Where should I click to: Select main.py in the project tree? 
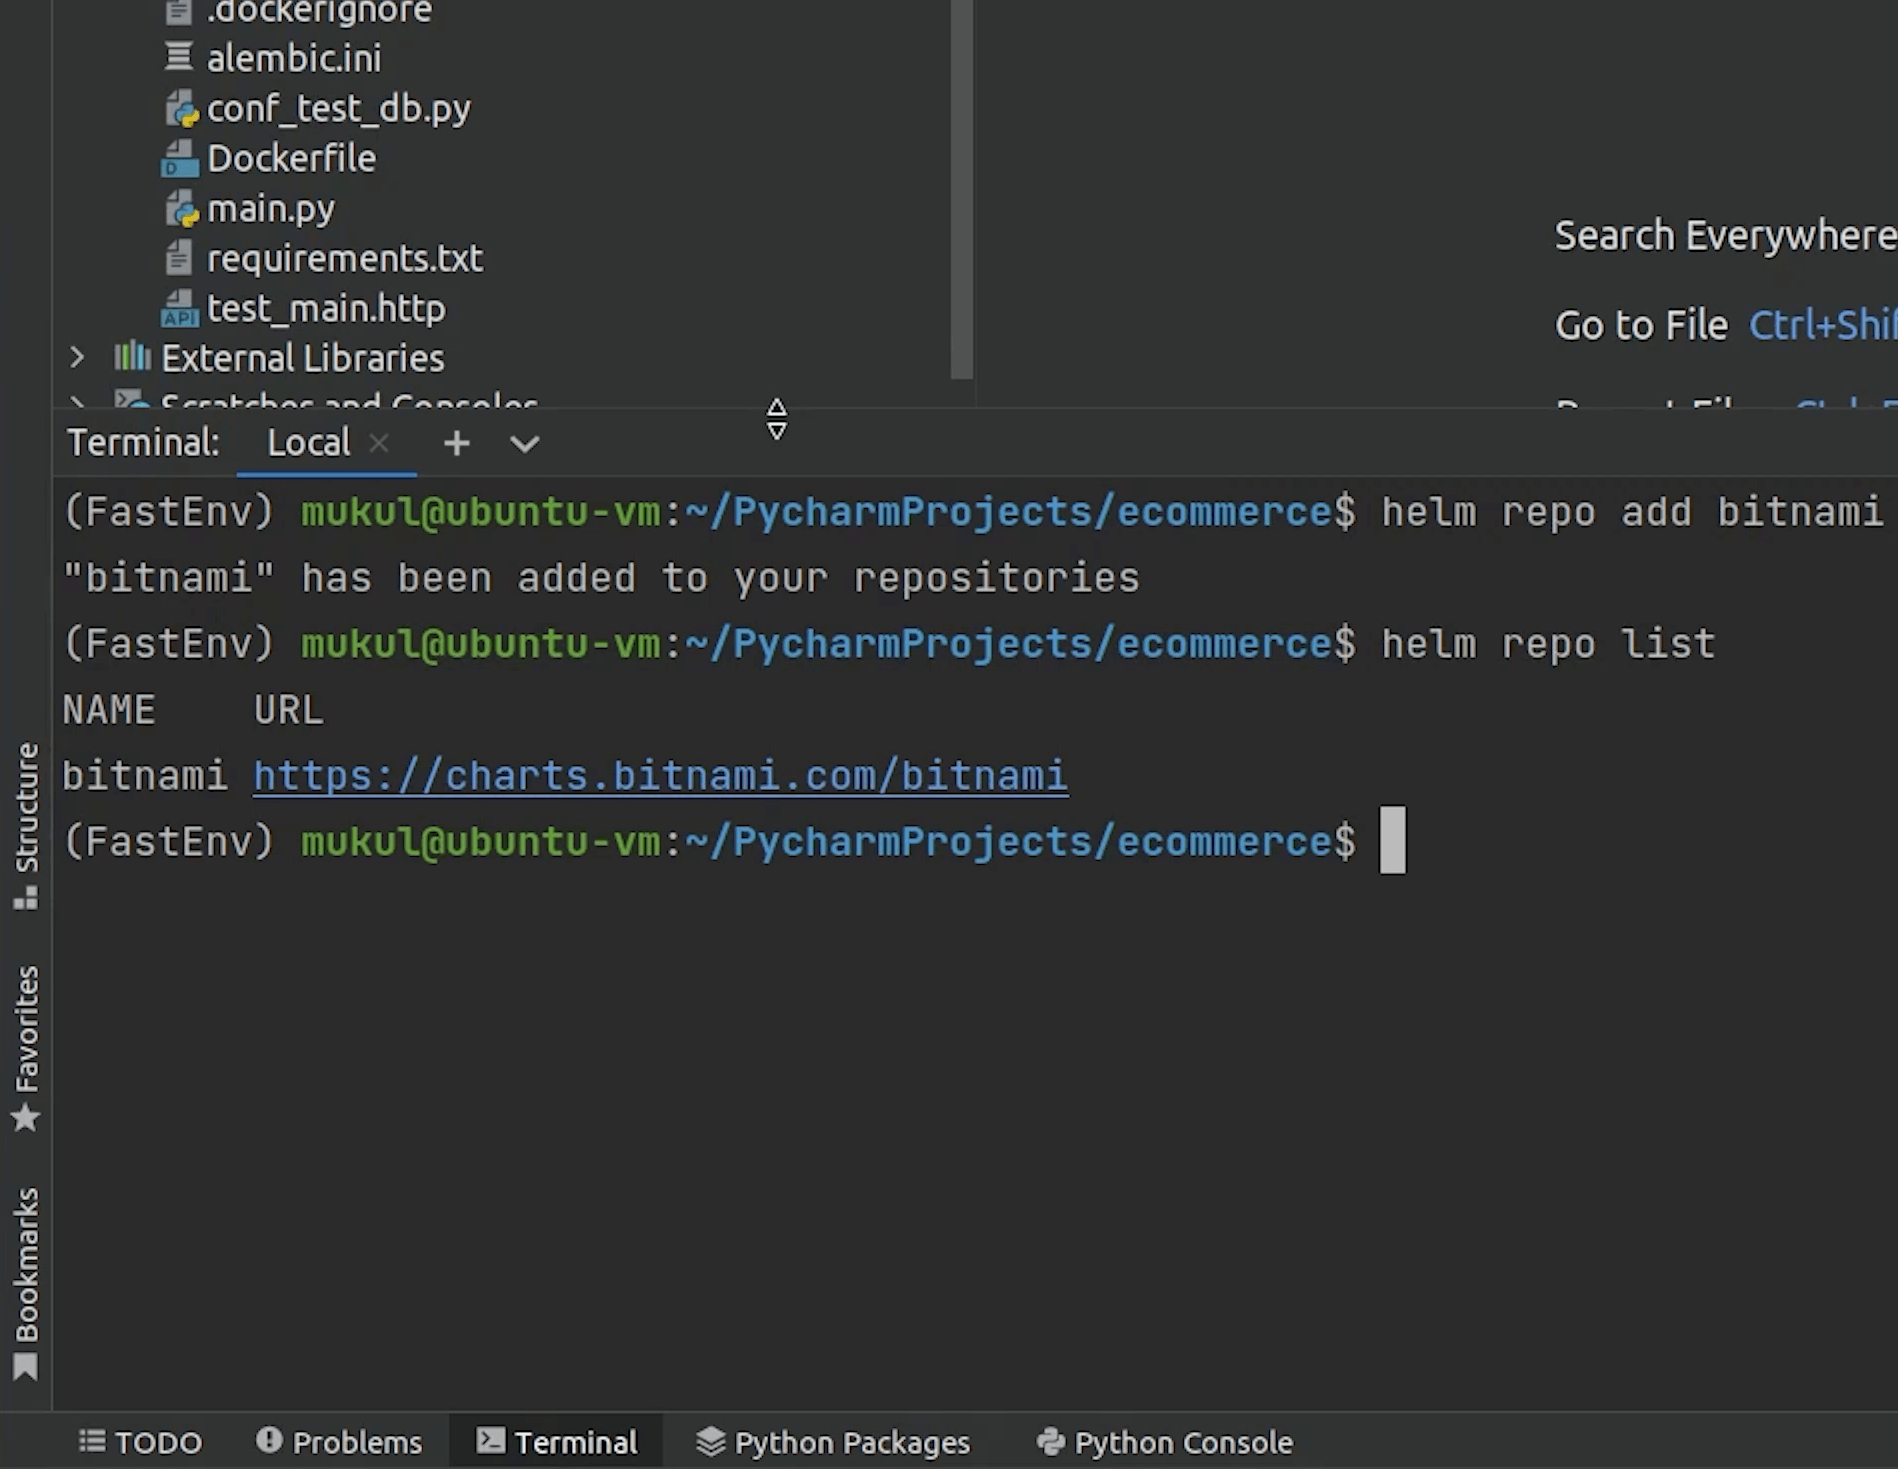[270, 209]
